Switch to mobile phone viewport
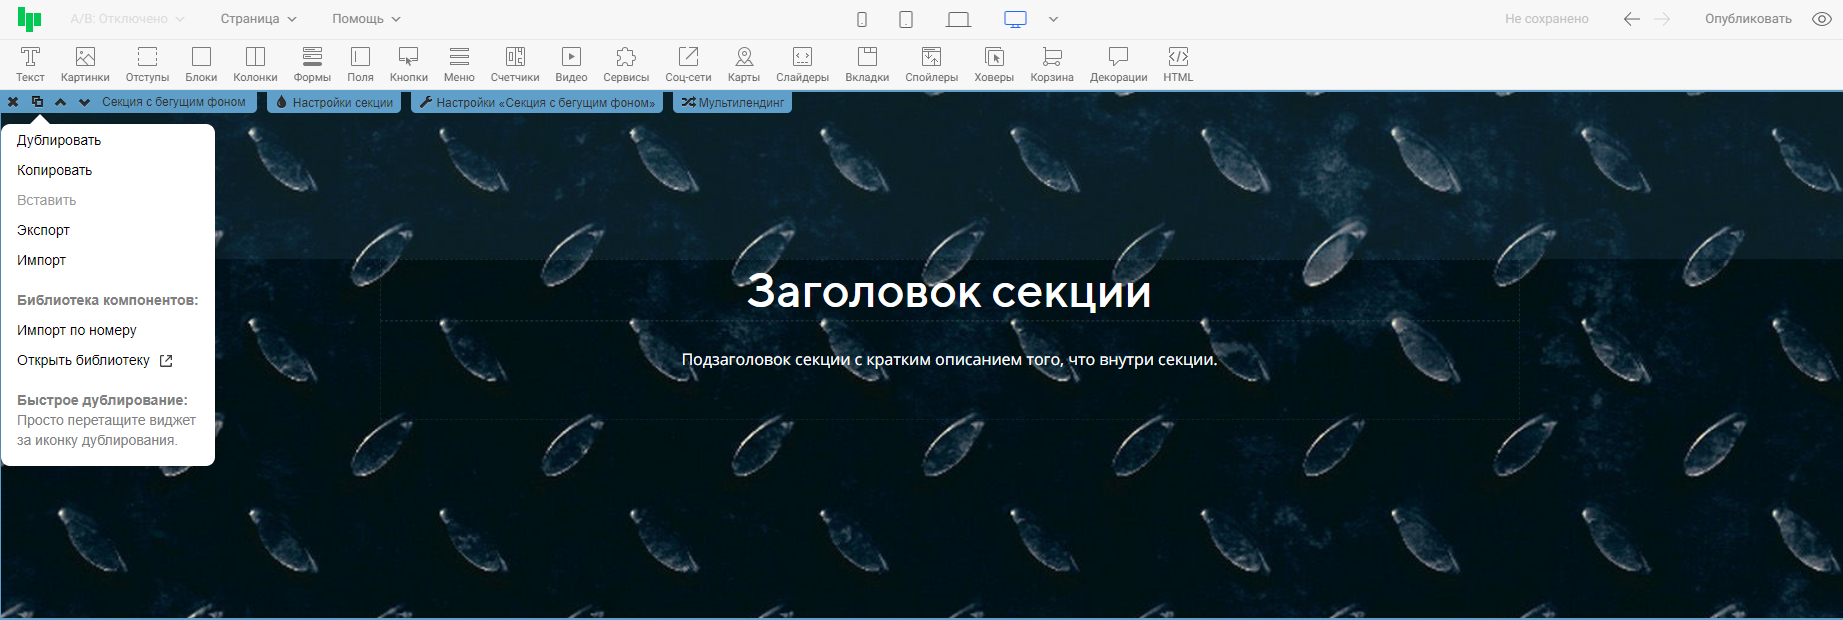This screenshot has height=620, width=1843. pyautogui.click(x=862, y=19)
